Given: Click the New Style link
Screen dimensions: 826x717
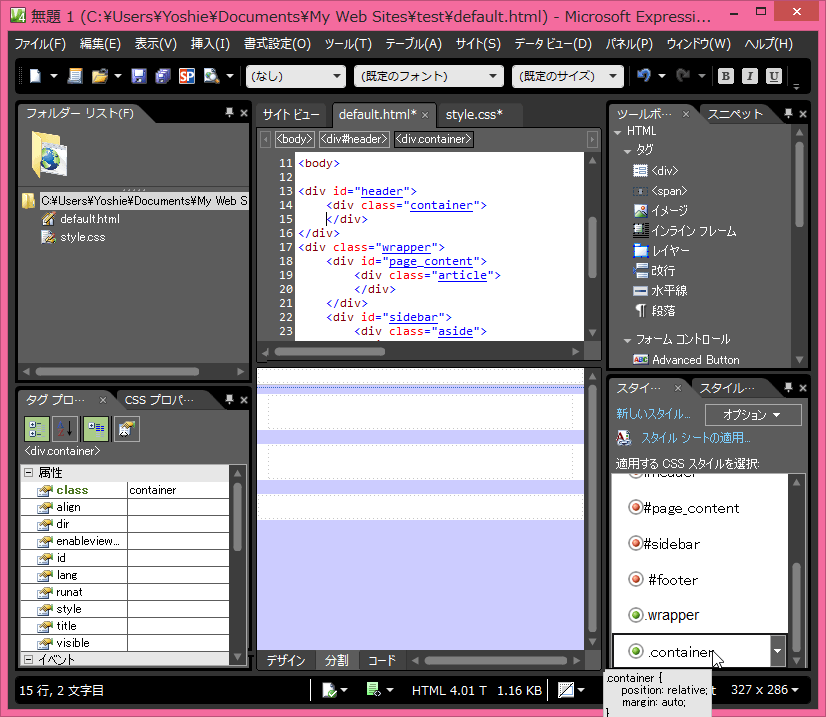Looking at the screenshot, I should pyautogui.click(x=653, y=414).
